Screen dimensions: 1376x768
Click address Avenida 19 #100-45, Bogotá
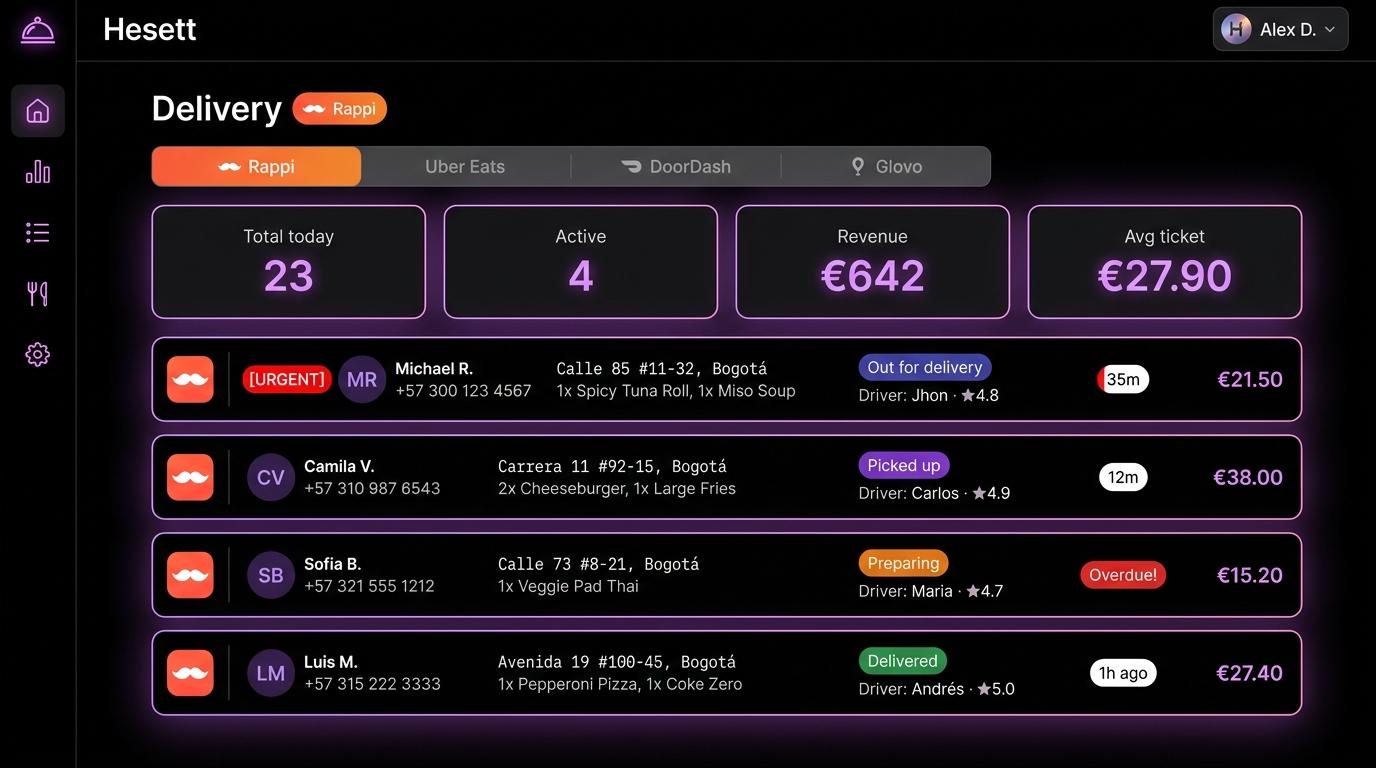[617, 663]
